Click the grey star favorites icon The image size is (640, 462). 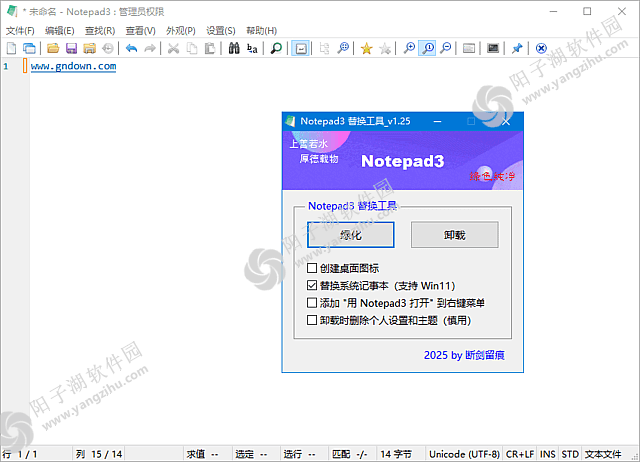384,49
